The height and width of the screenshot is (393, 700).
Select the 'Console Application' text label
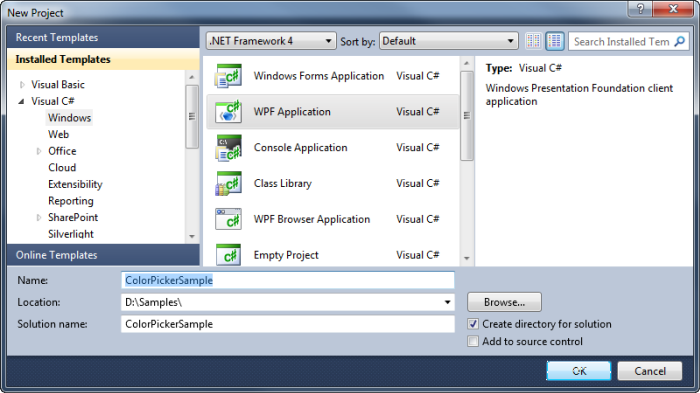point(300,147)
